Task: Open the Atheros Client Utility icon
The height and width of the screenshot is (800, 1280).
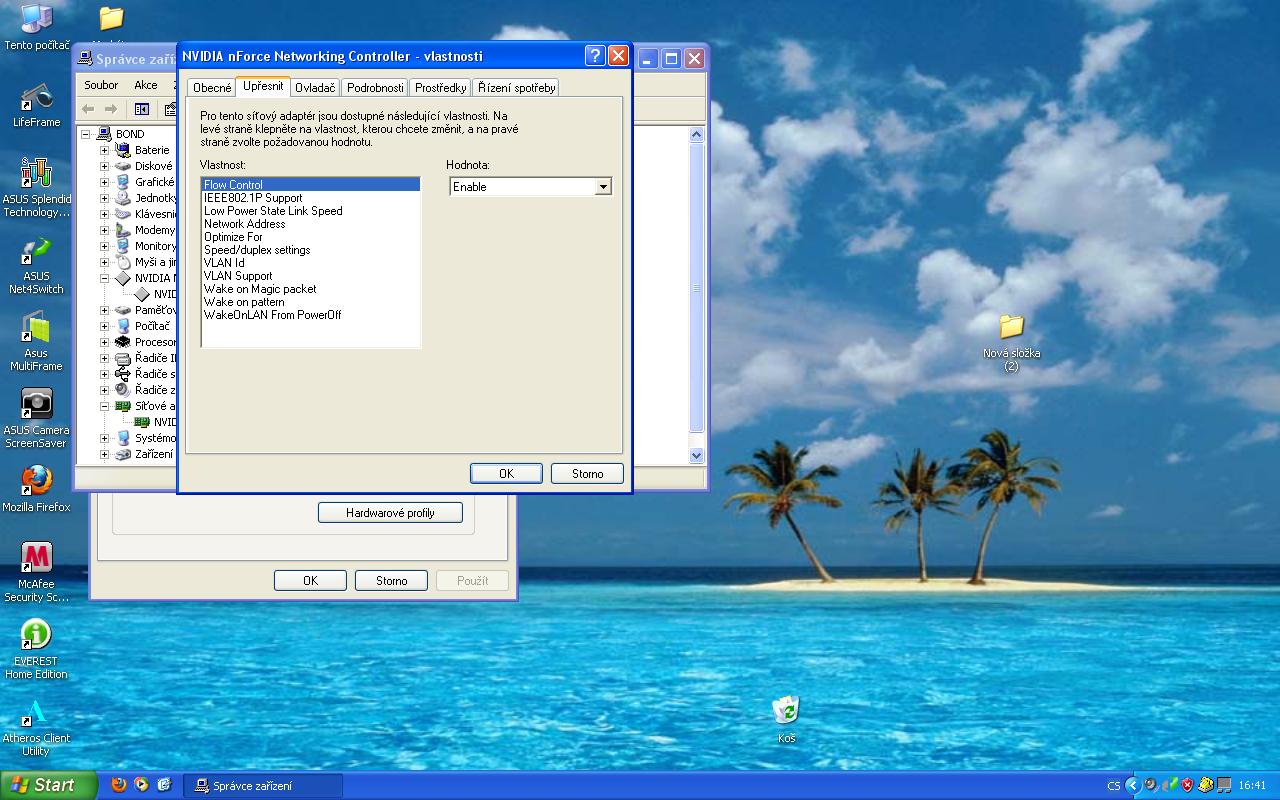Action: (36, 727)
